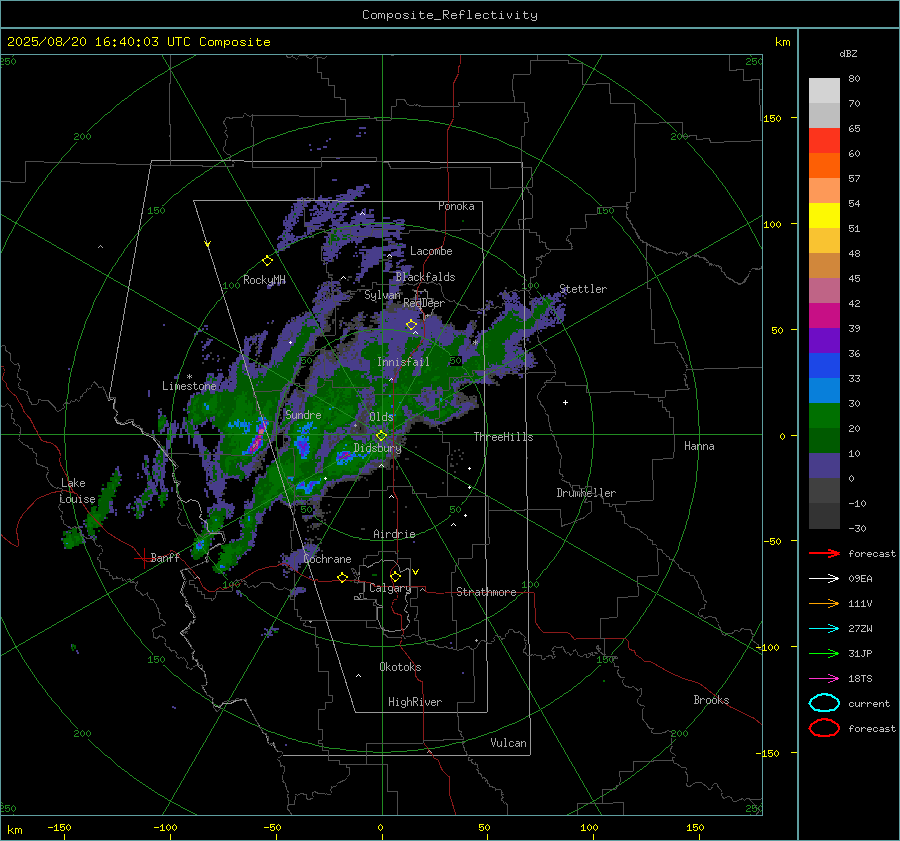The width and height of the screenshot is (900, 841).
Task: Click the dBZ legend heading
Action: click(x=848, y=54)
